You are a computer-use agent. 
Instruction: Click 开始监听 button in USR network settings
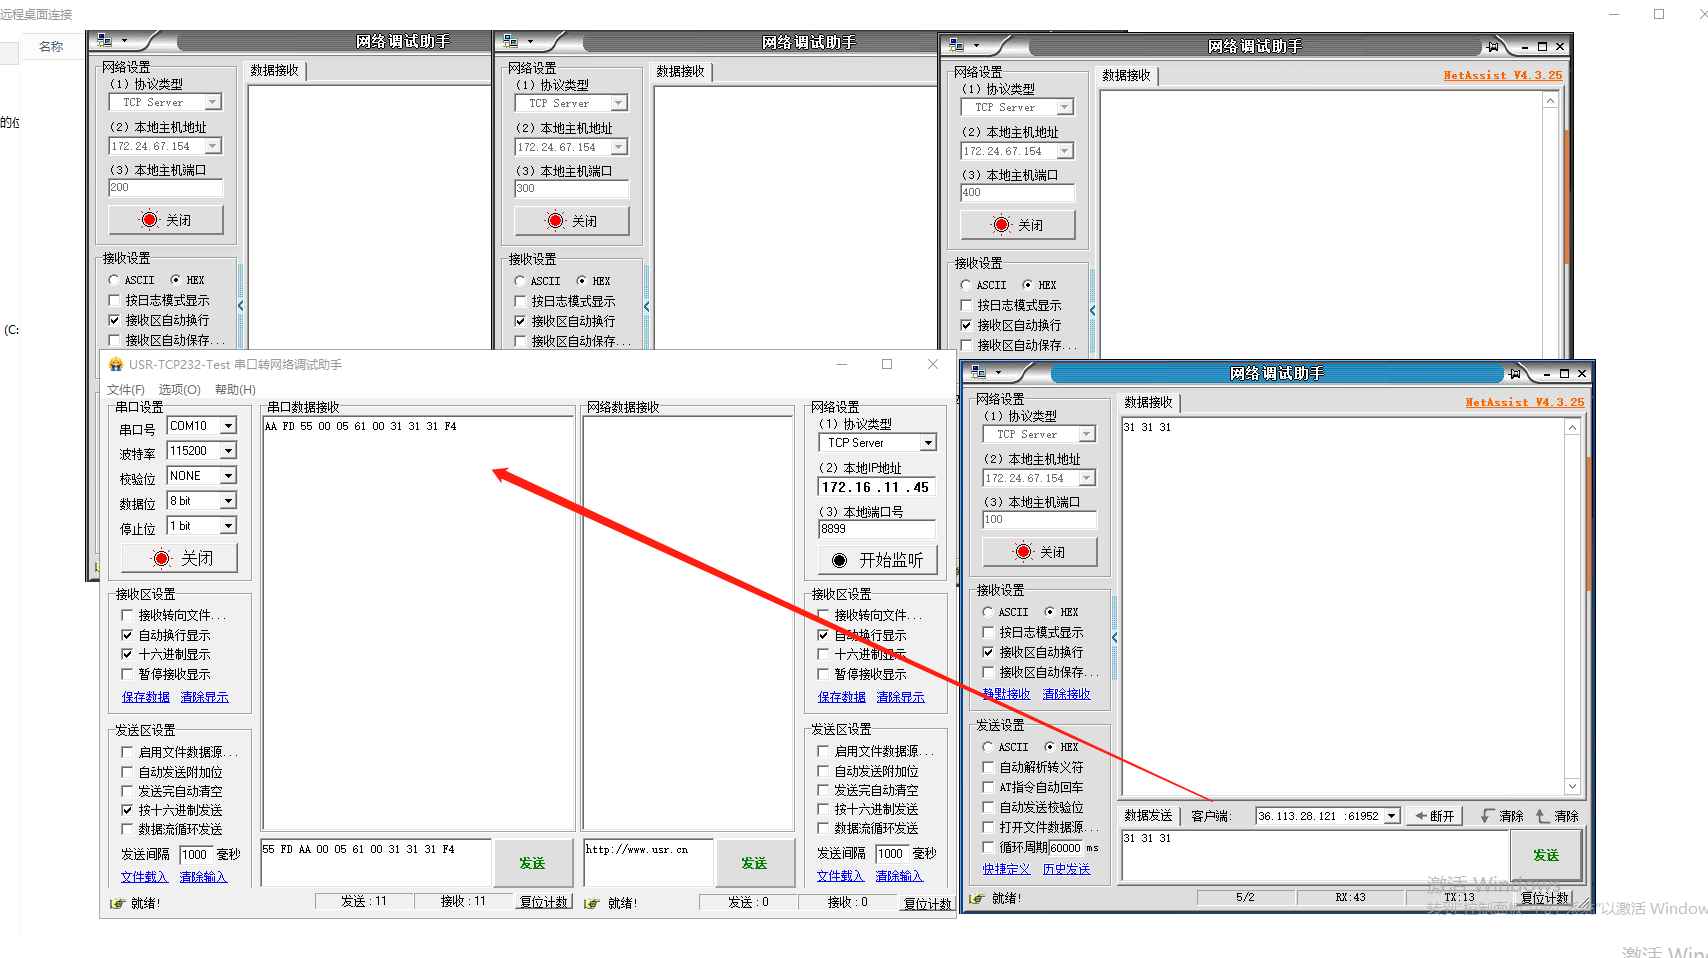click(x=877, y=560)
